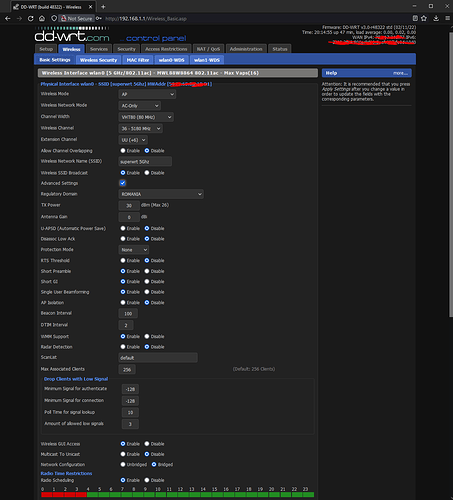453x500 pixels.
Task: Select Unbridged network configuration
Action: pos(123,464)
